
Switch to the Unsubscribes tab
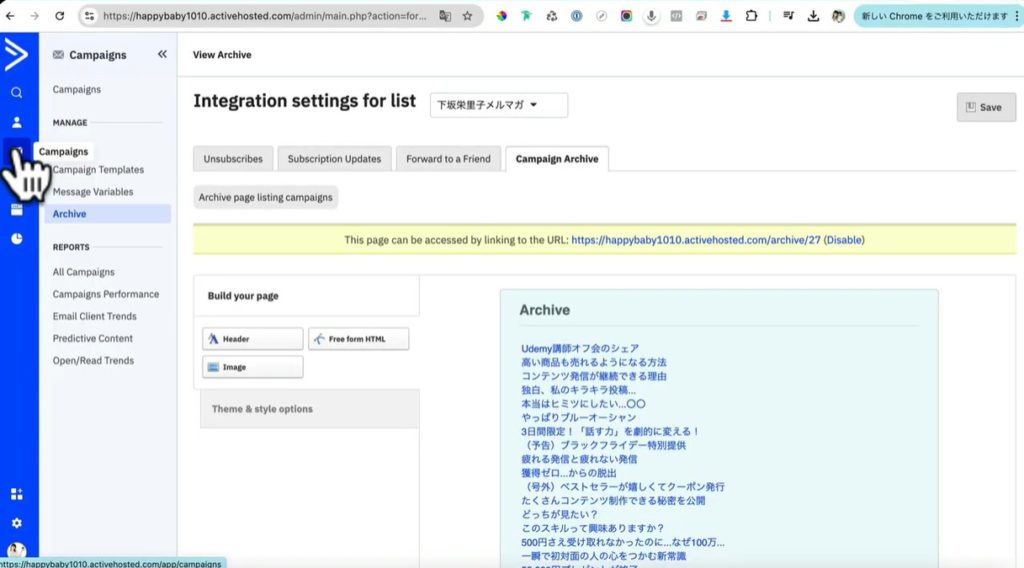coord(233,159)
